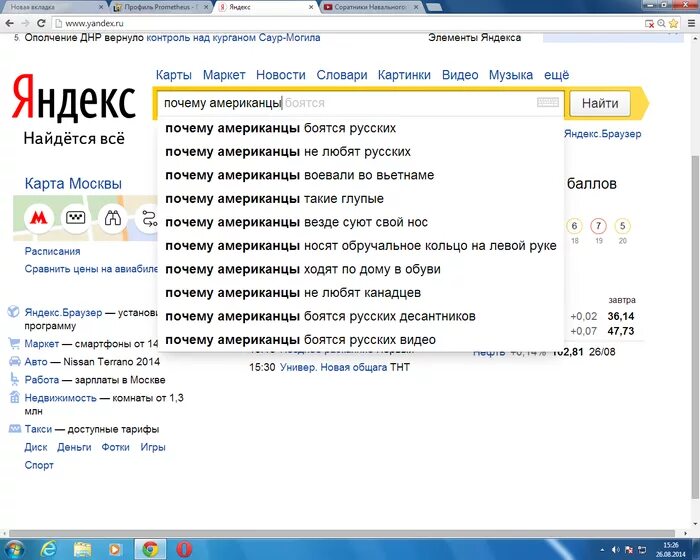This screenshot has height=560, width=700.
Task: Show hidden tray icons arrow
Action: (602, 550)
